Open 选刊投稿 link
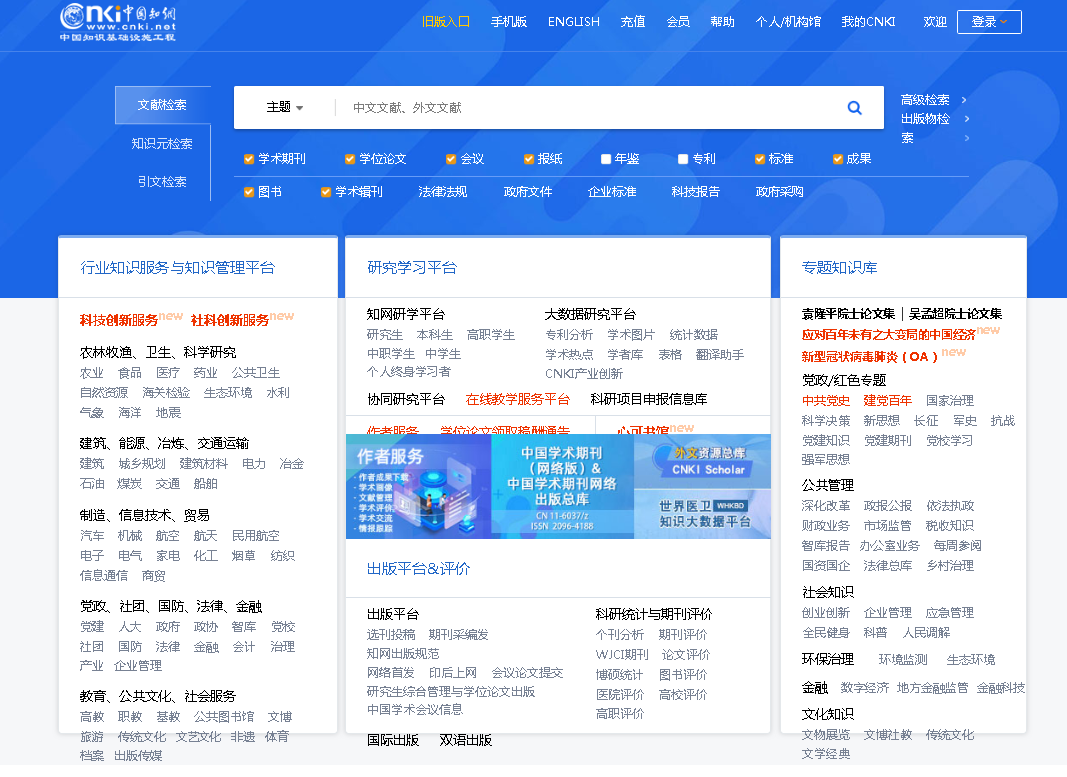The height and width of the screenshot is (777, 1067). 391,635
